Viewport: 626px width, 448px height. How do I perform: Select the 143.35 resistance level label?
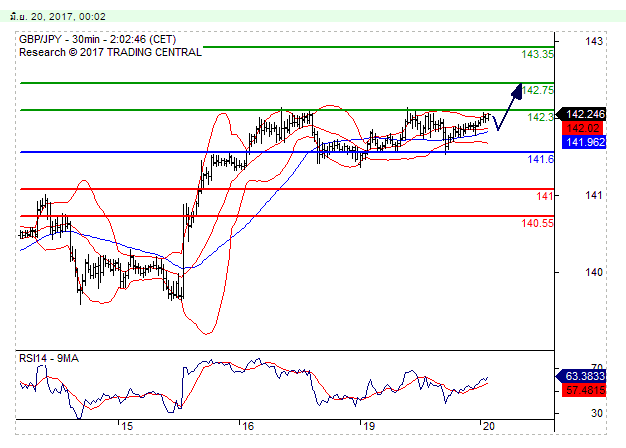point(537,54)
